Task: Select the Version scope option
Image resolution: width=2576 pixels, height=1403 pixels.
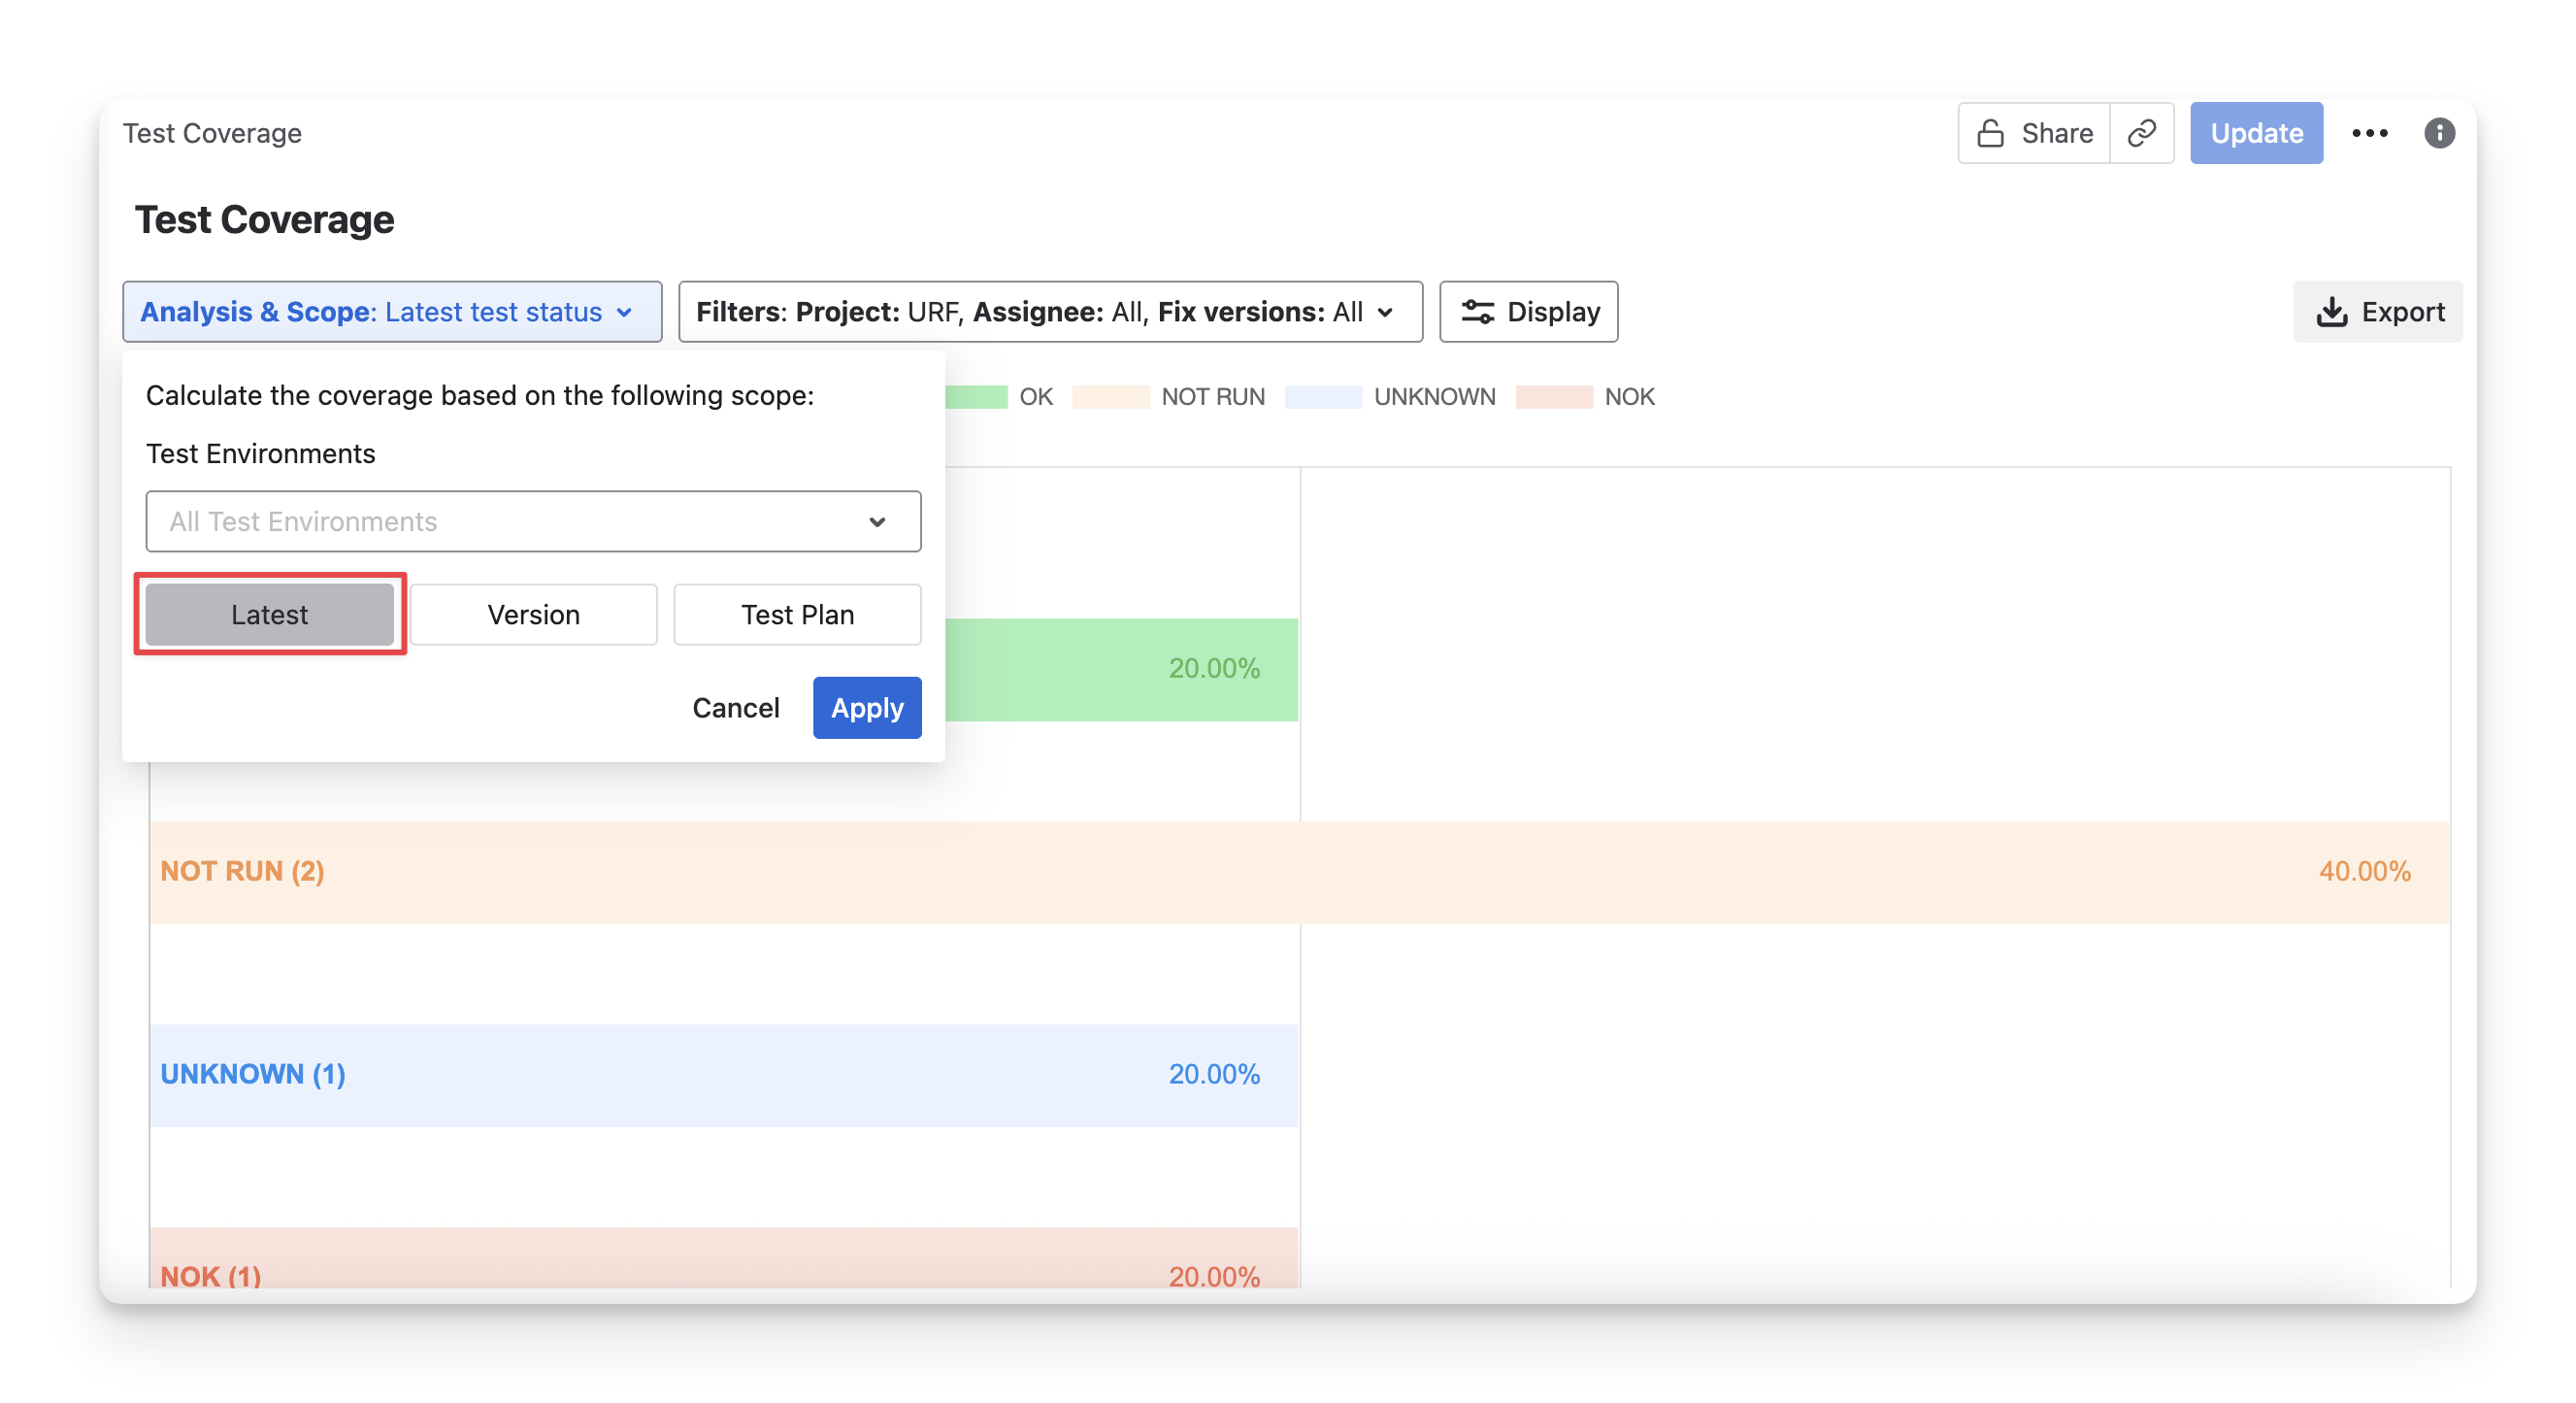Action: pos(533,614)
